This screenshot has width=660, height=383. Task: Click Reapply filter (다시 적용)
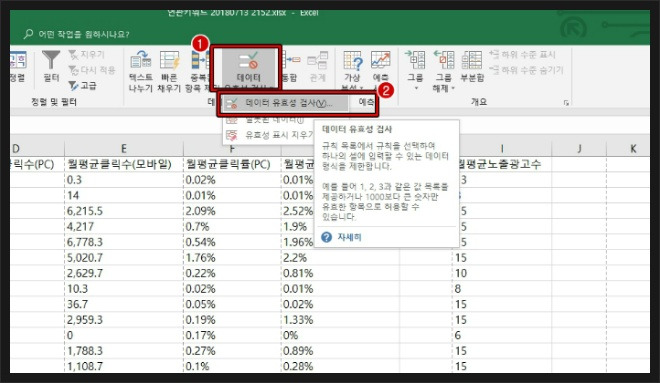(x=92, y=70)
